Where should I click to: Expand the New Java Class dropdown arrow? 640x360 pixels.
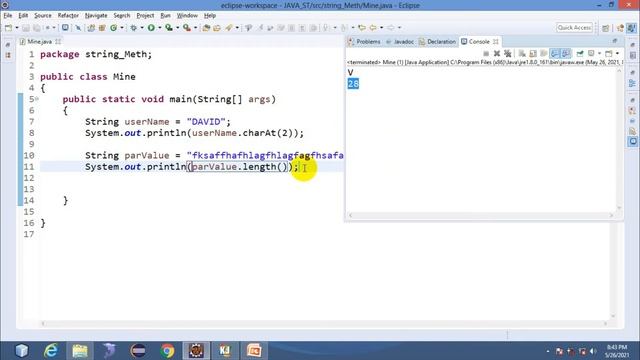(x=122, y=28)
